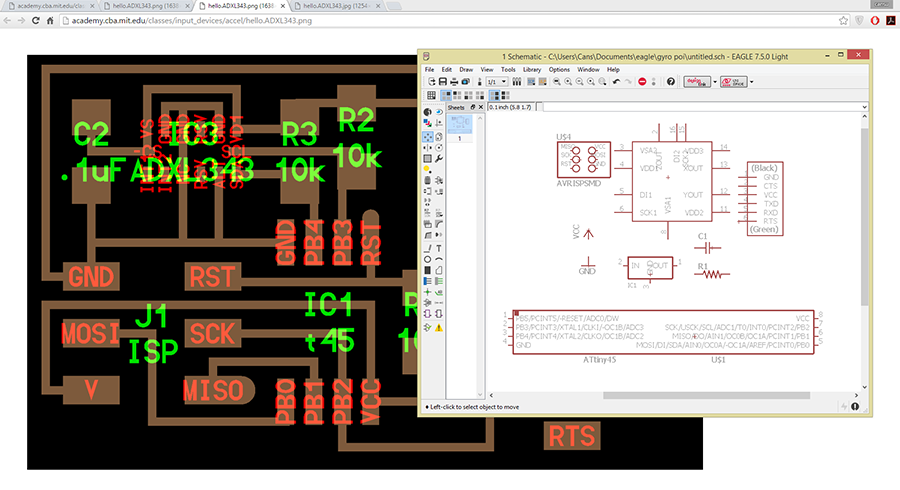
Task: Open the Draw menu
Action: pos(466,69)
